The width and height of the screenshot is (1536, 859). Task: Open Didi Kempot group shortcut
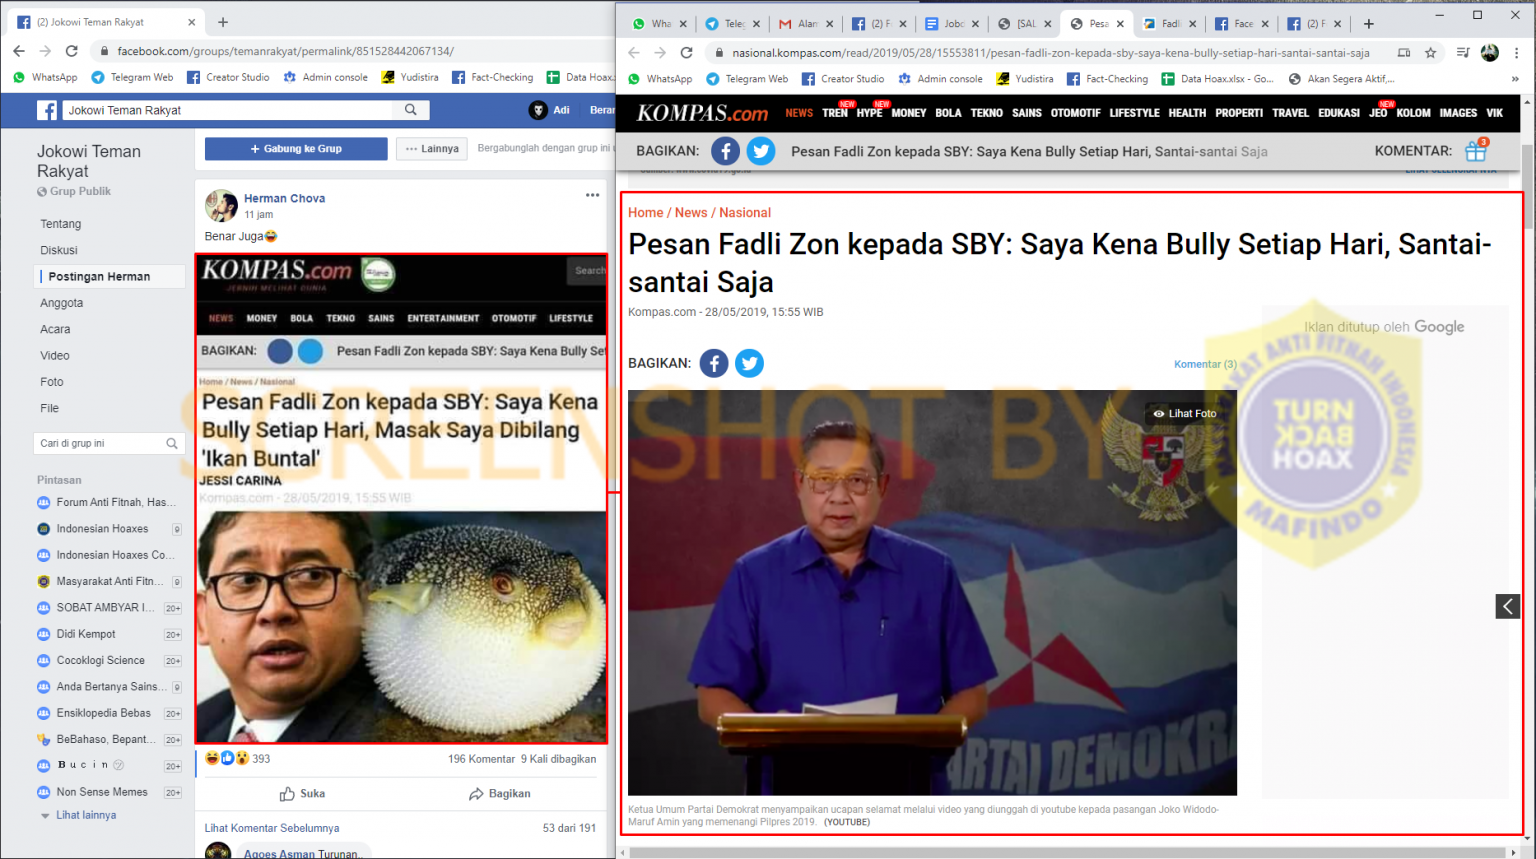(86, 634)
